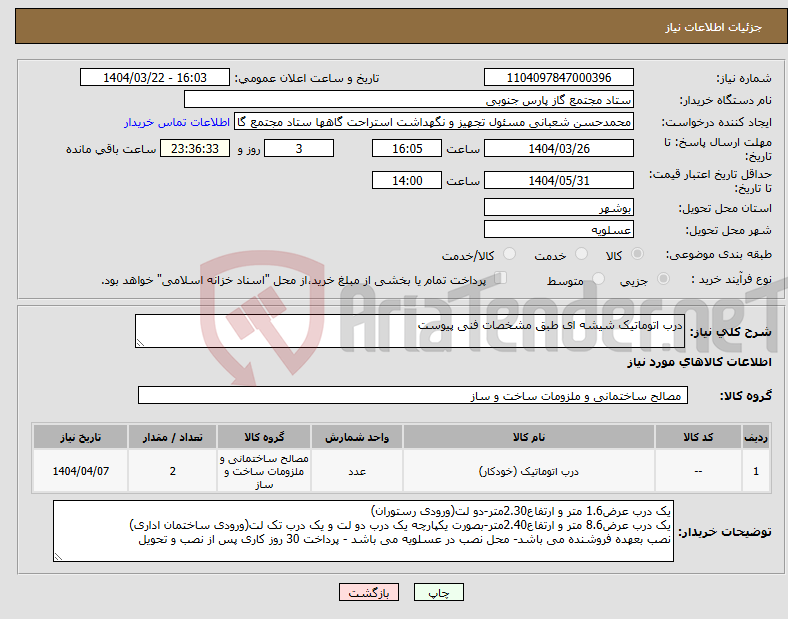Click the row number cell 1
Screen dimensions: 788x619
756,471
